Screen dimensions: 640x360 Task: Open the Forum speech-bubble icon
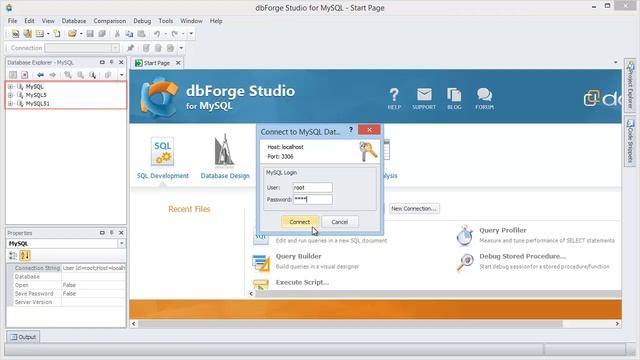pos(484,98)
